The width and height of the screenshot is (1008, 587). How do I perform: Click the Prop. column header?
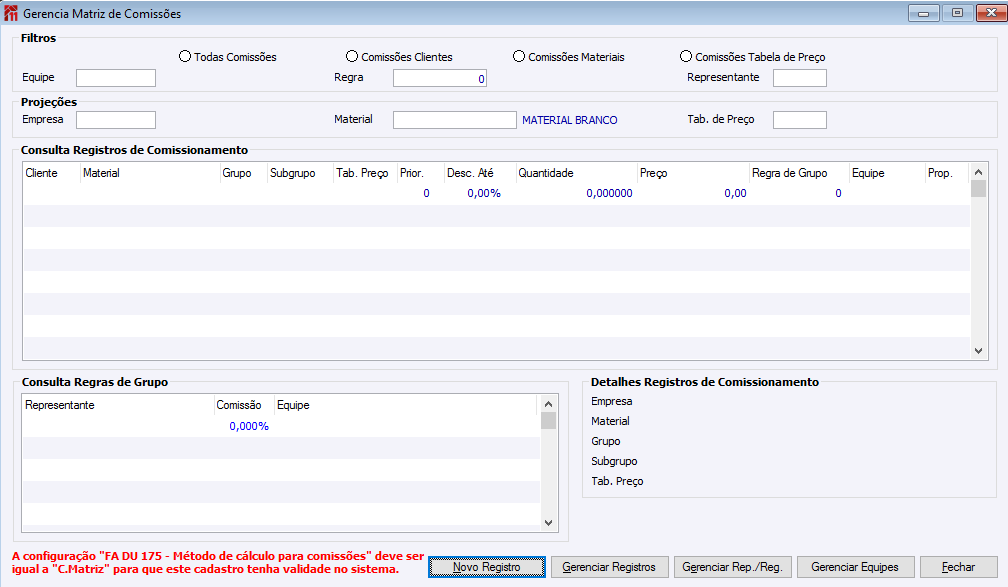tap(946, 173)
